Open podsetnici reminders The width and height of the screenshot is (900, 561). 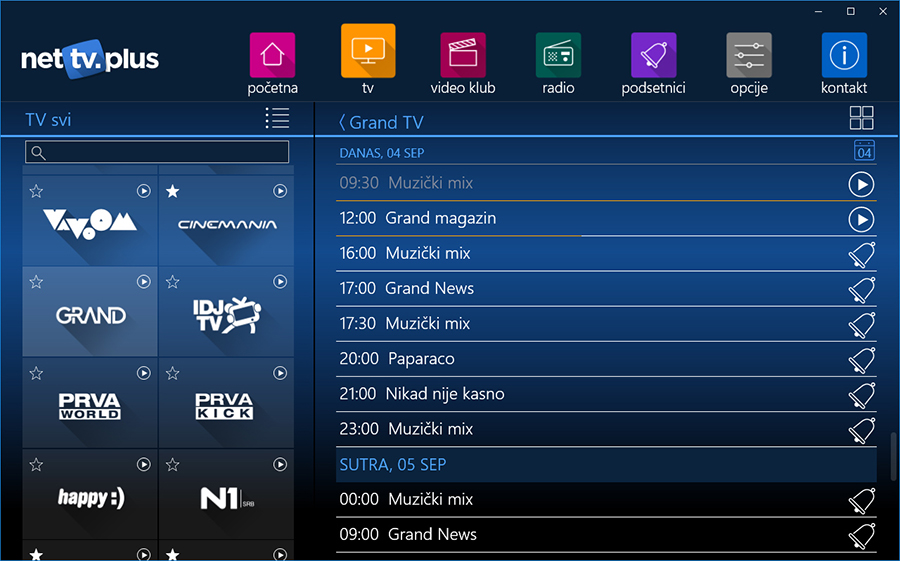tap(654, 55)
